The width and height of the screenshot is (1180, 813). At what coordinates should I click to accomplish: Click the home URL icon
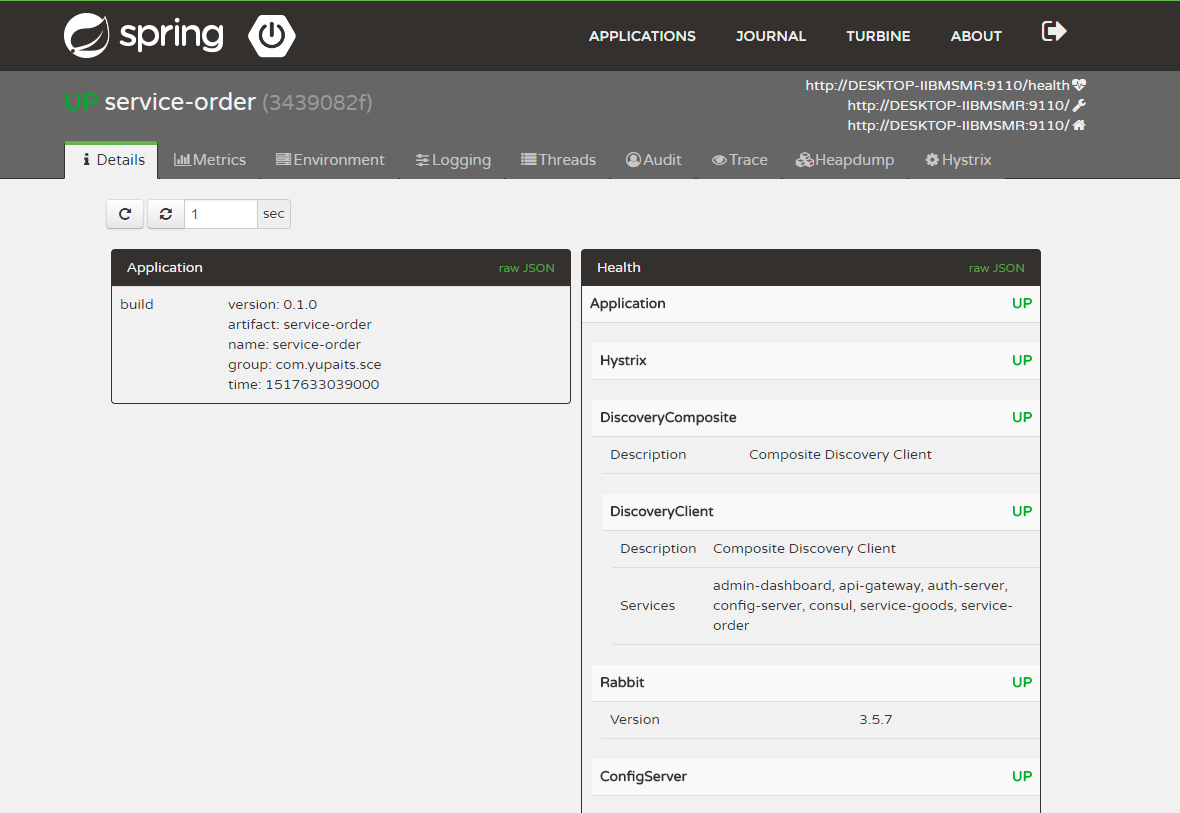pyautogui.click(x=1079, y=126)
